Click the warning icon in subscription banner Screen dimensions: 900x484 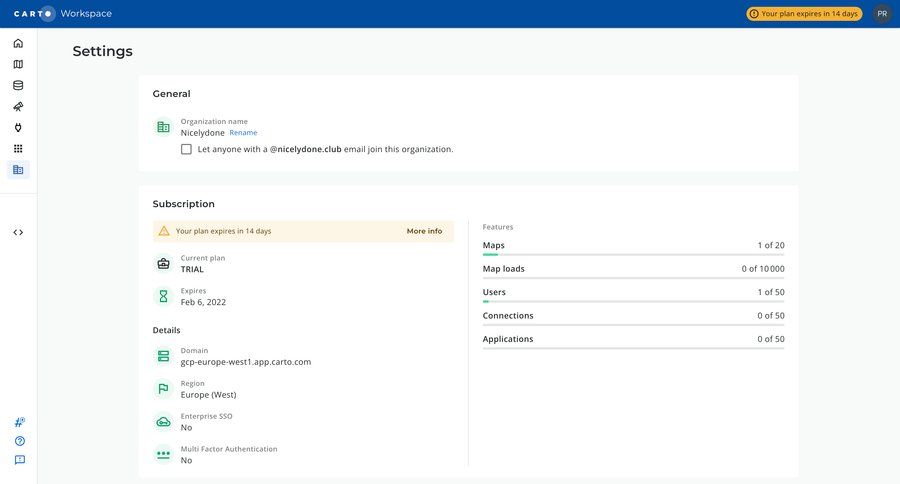tap(164, 231)
